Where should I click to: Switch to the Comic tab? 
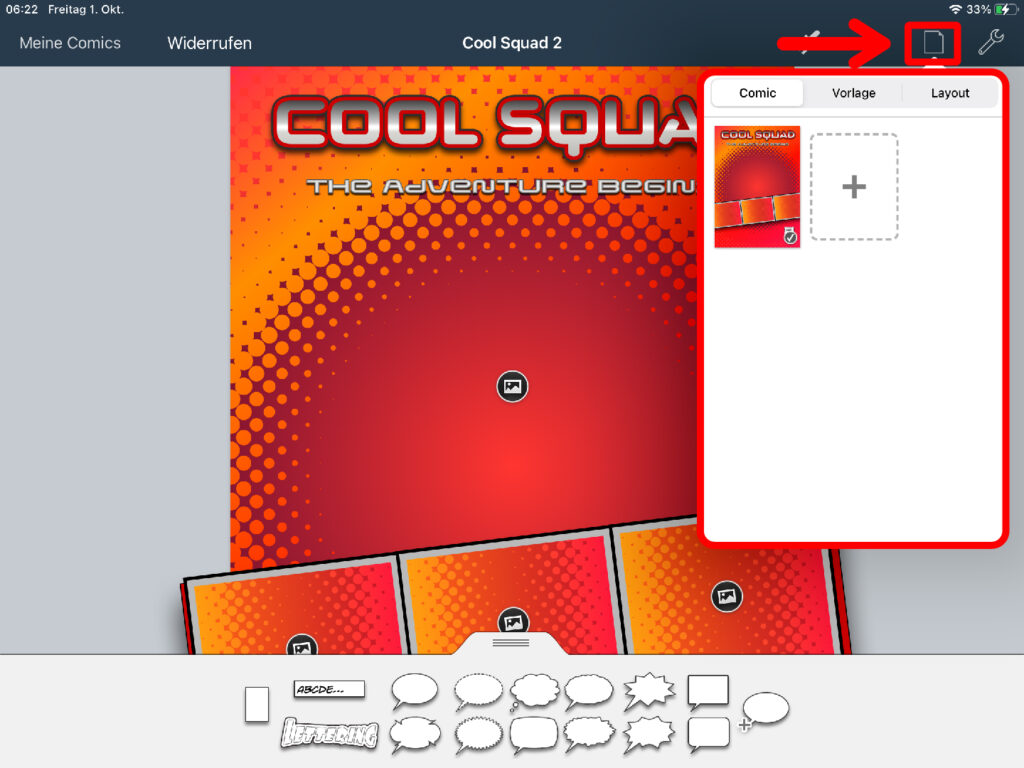click(757, 93)
